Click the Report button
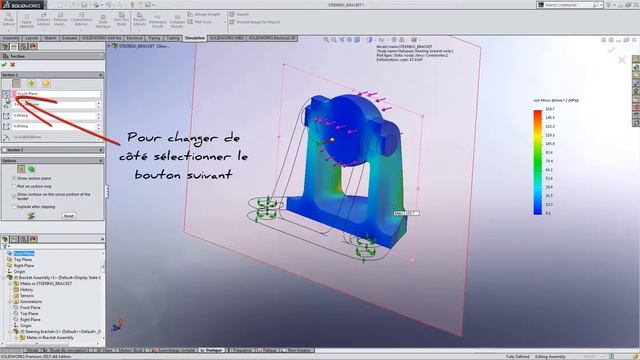 tap(239, 14)
